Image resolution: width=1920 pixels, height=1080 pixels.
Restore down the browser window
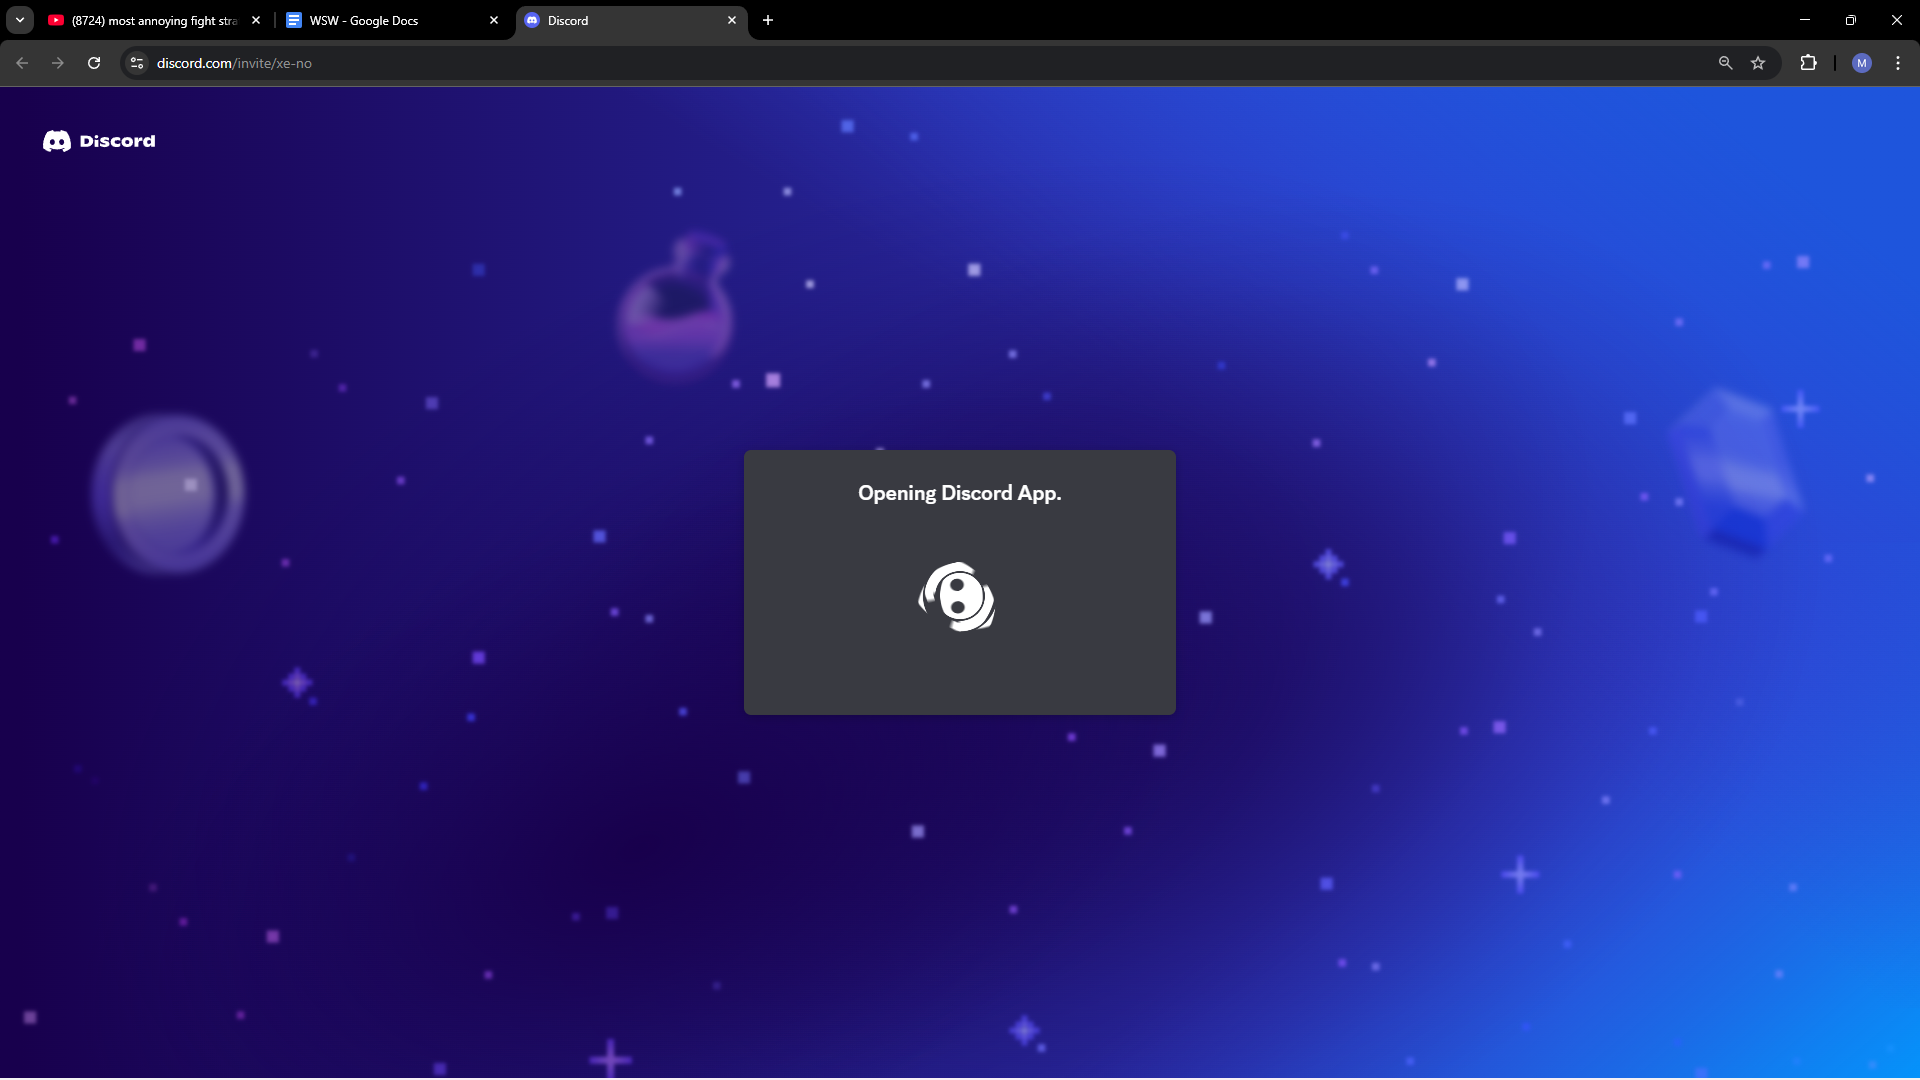click(1851, 20)
